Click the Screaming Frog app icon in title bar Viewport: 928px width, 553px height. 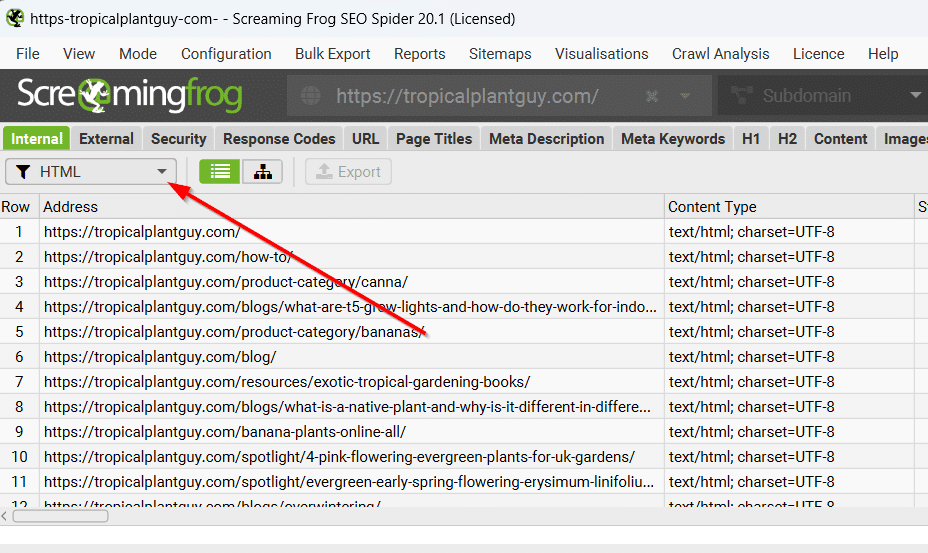point(15,18)
